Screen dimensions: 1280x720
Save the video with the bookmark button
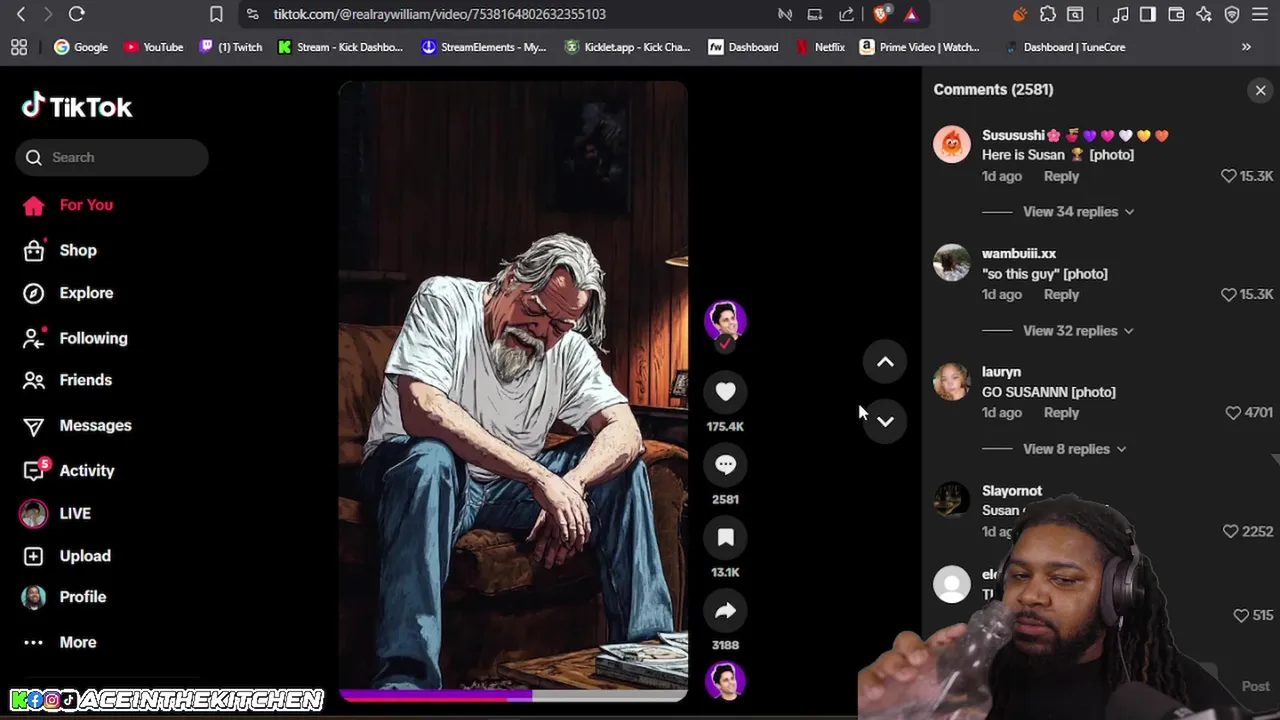(725, 538)
